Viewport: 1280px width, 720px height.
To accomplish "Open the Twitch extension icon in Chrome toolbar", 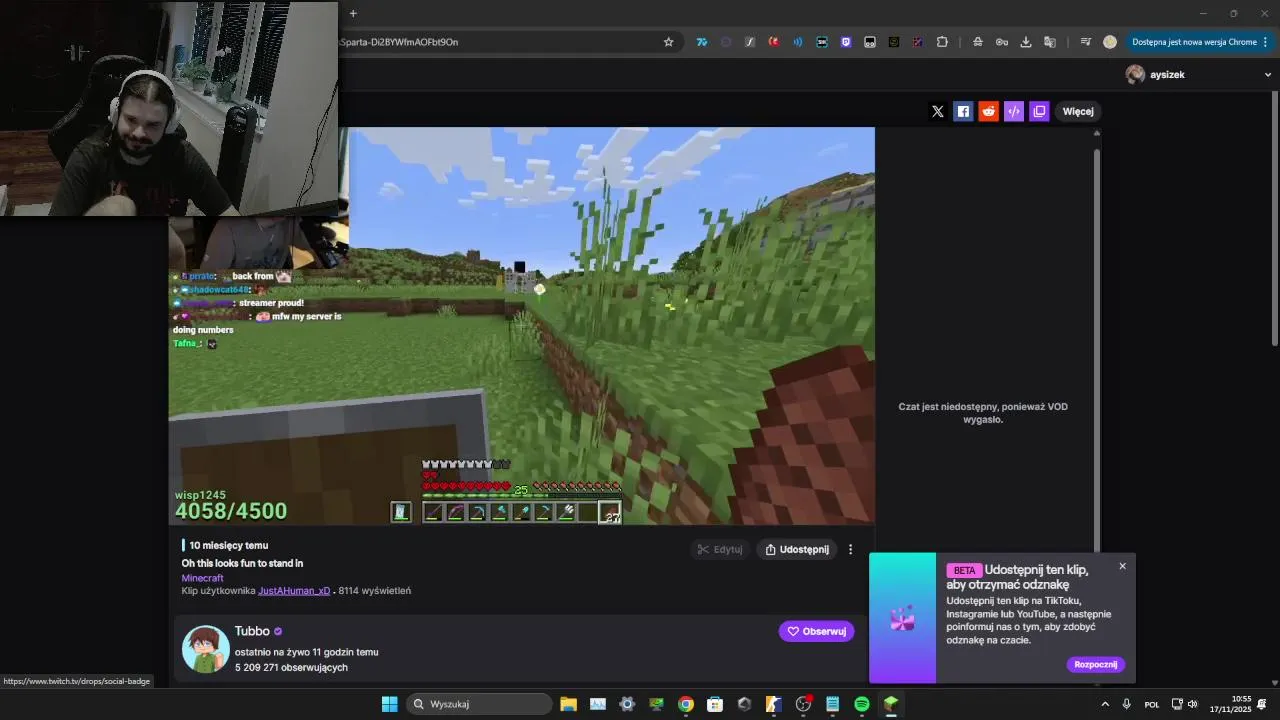I will [x=846, y=42].
